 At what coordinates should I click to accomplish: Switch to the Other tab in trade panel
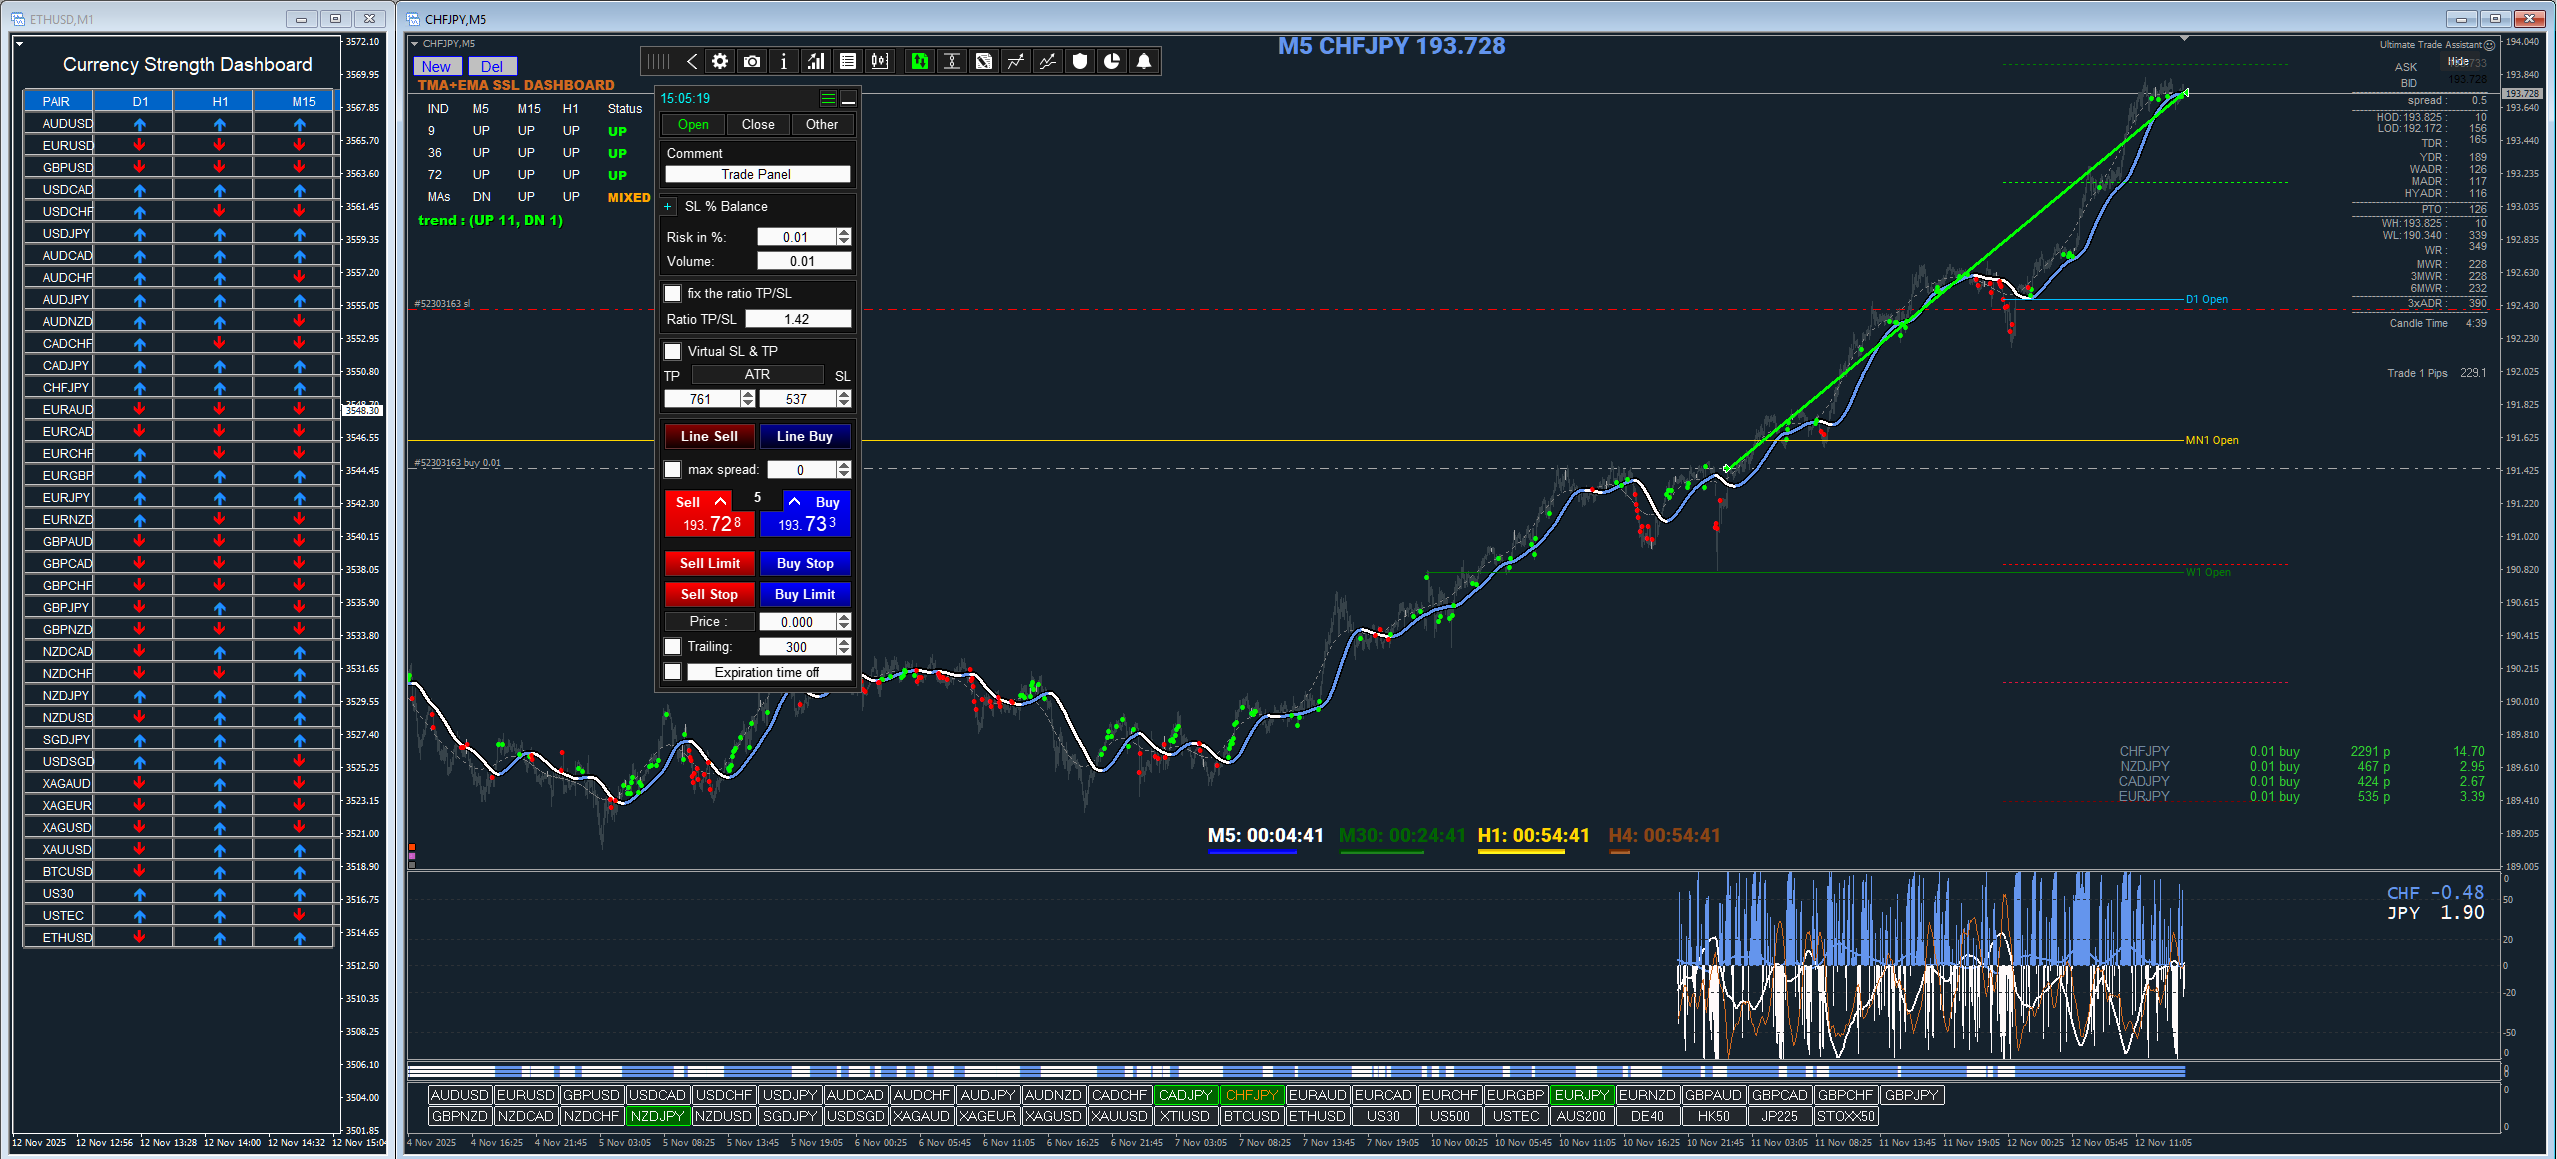[x=822, y=125]
